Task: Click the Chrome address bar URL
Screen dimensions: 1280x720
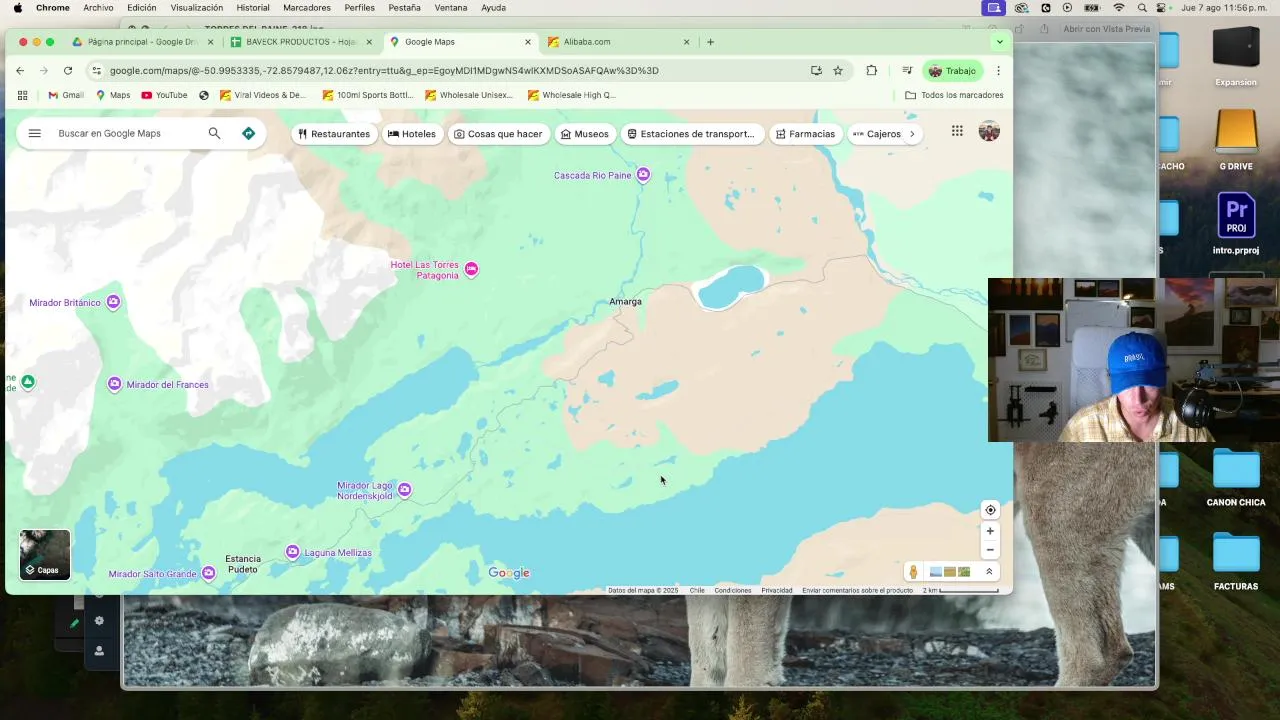Action: click(384, 70)
